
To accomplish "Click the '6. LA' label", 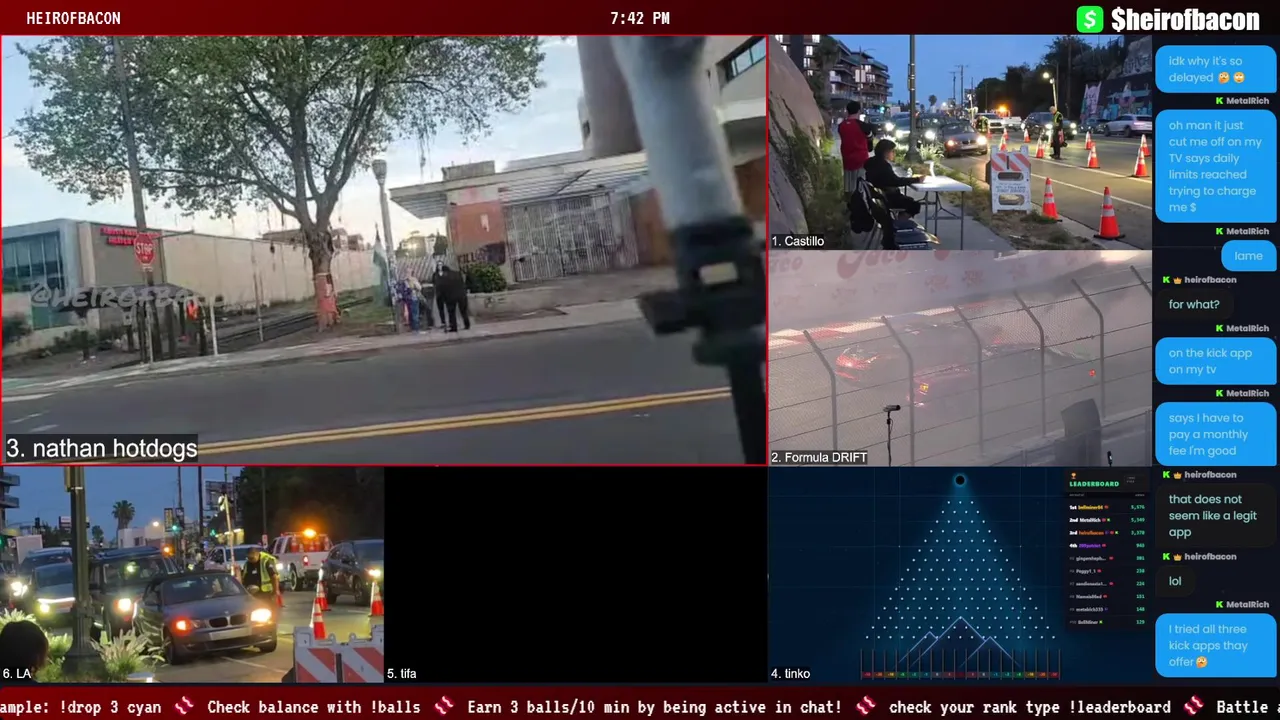I will click(x=17, y=674).
